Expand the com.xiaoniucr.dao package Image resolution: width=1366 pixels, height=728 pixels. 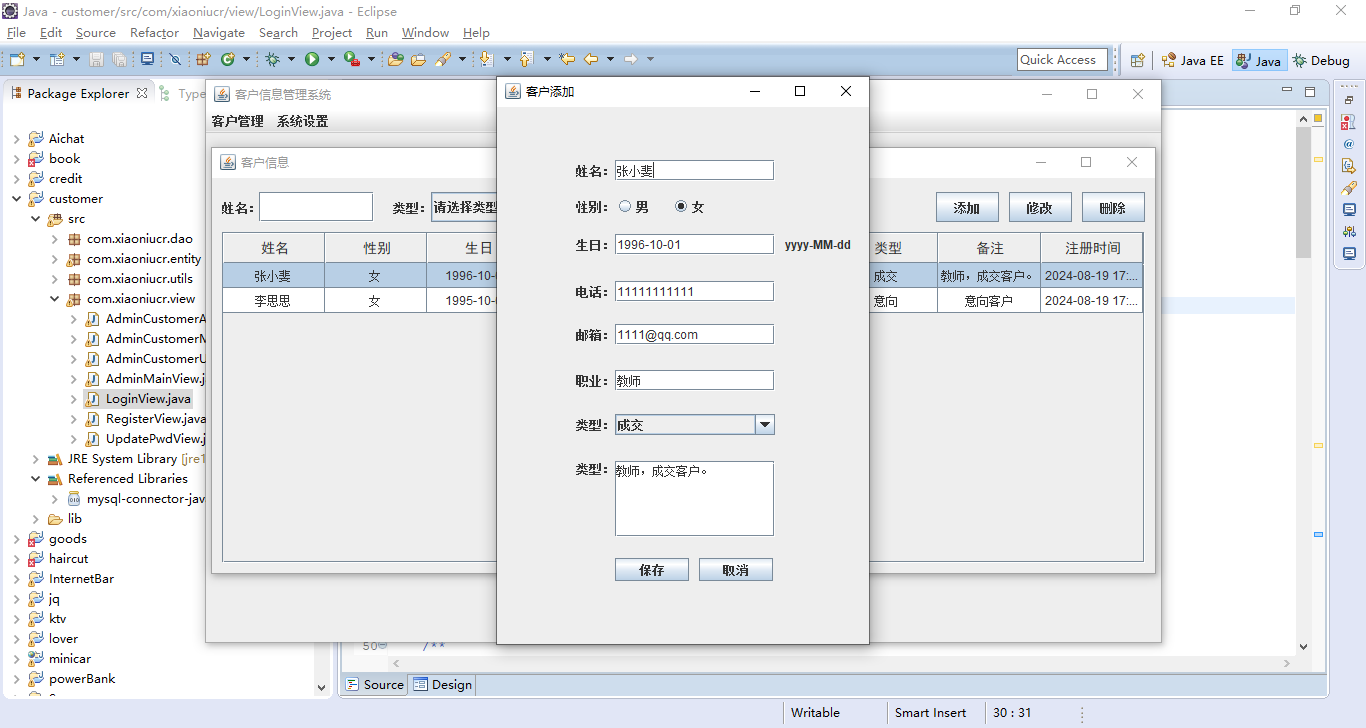click(x=55, y=239)
